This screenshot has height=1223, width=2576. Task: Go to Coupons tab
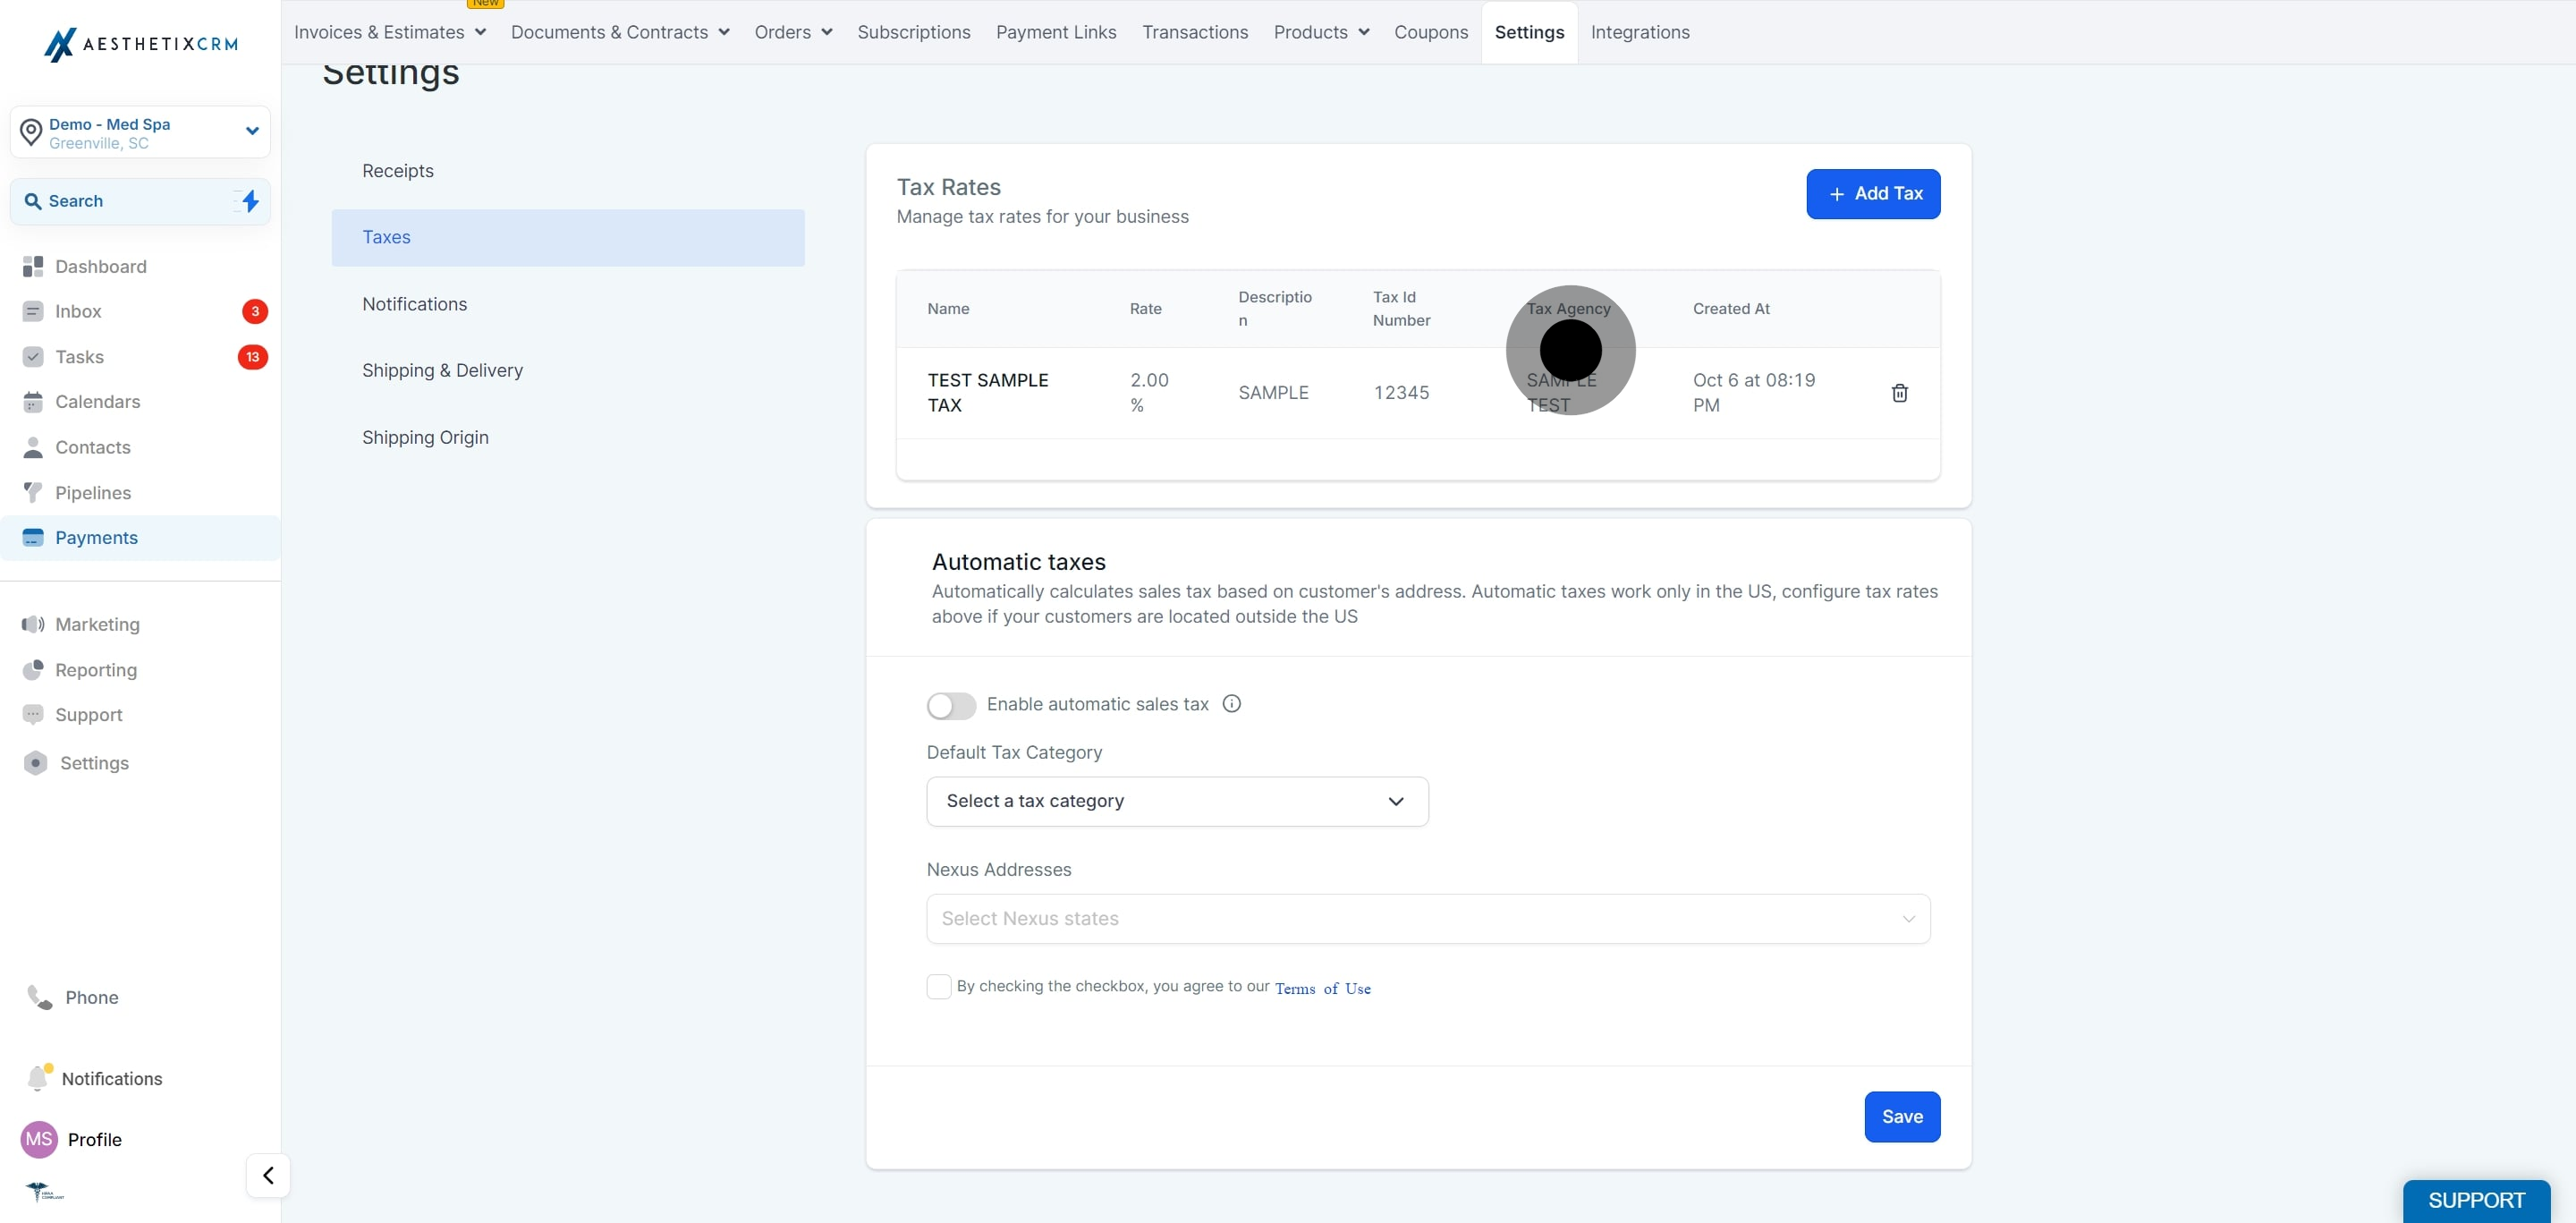[x=1431, y=32]
